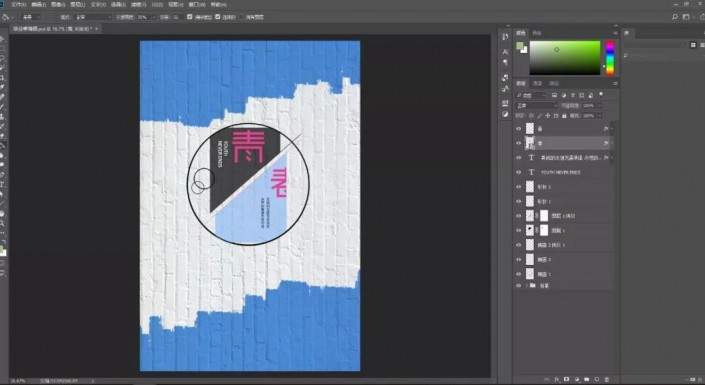Pick a color in the green color field

pyautogui.click(x=565, y=58)
